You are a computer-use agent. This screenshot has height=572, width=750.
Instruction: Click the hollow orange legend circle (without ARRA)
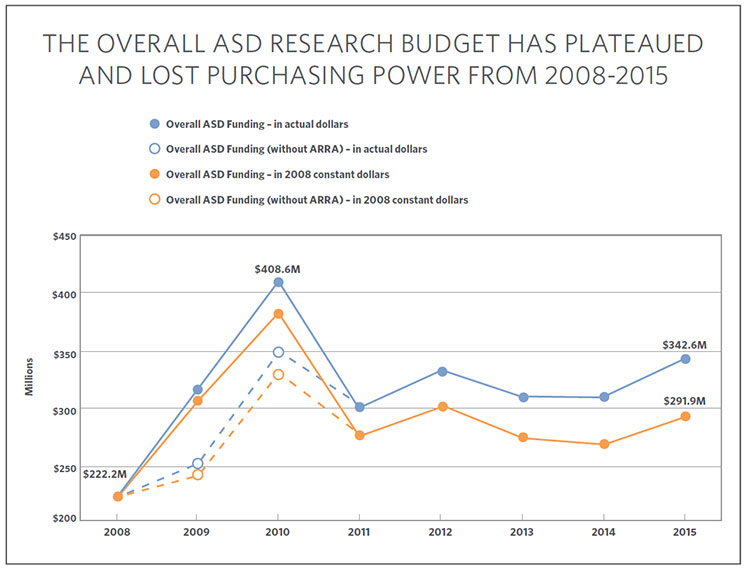pos(152,200)
